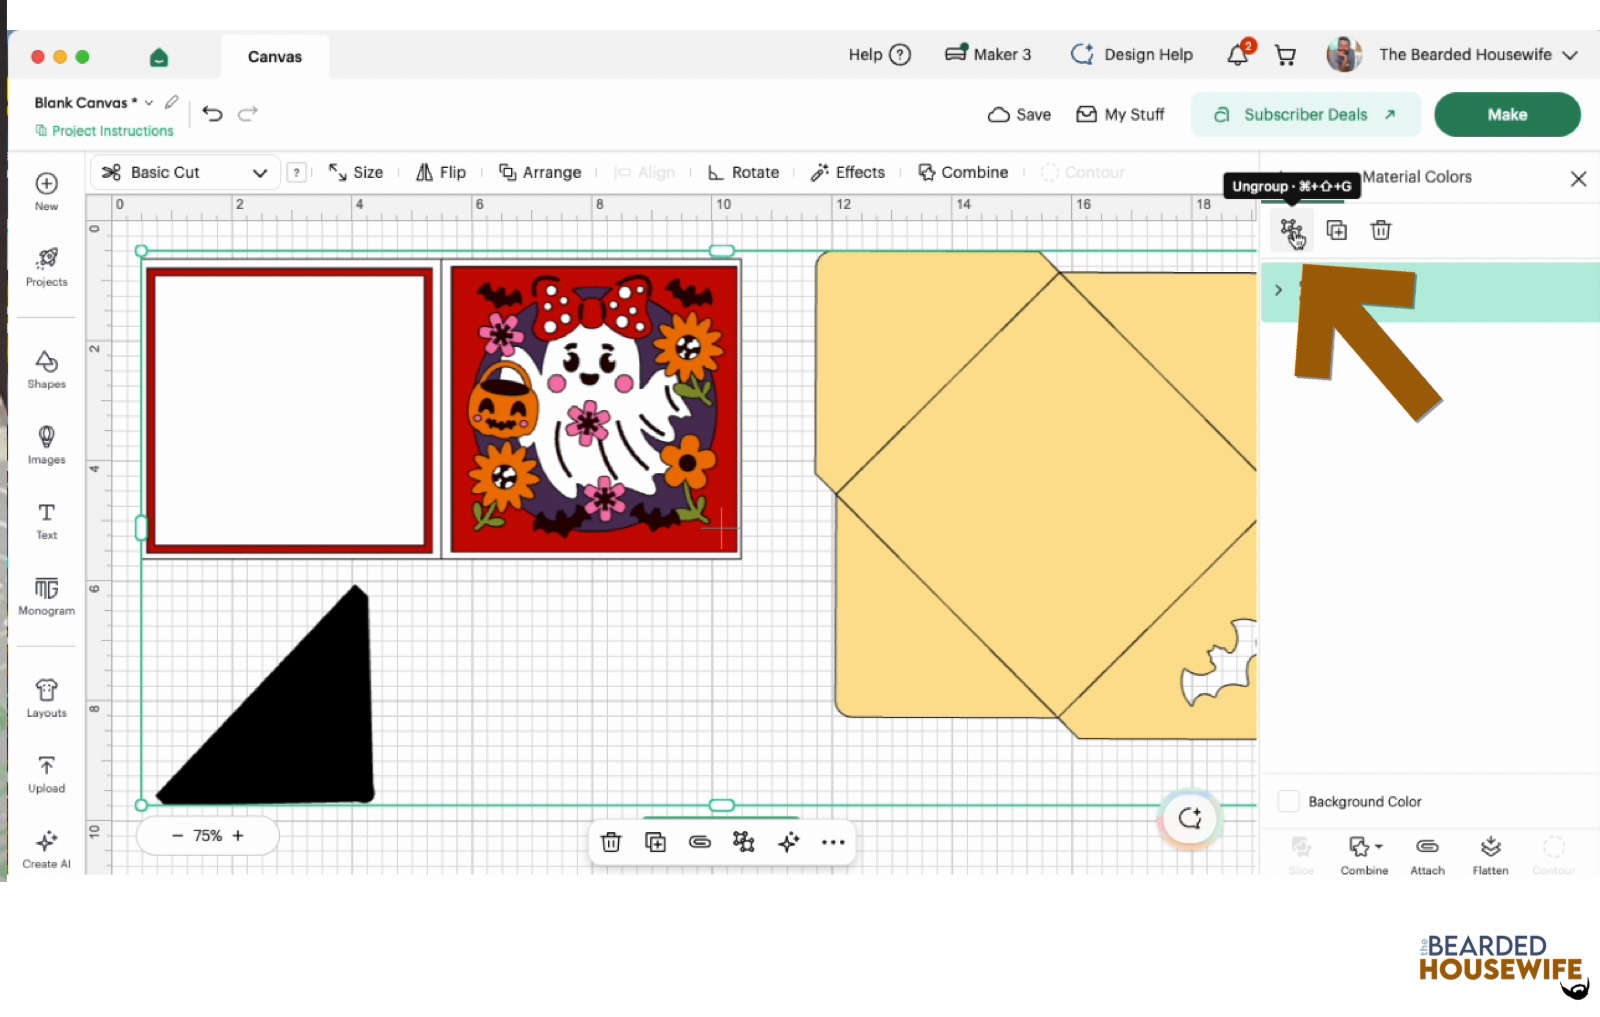
Task: Go to the home icon
Action: pyautogui.click(x=159, y=57)
